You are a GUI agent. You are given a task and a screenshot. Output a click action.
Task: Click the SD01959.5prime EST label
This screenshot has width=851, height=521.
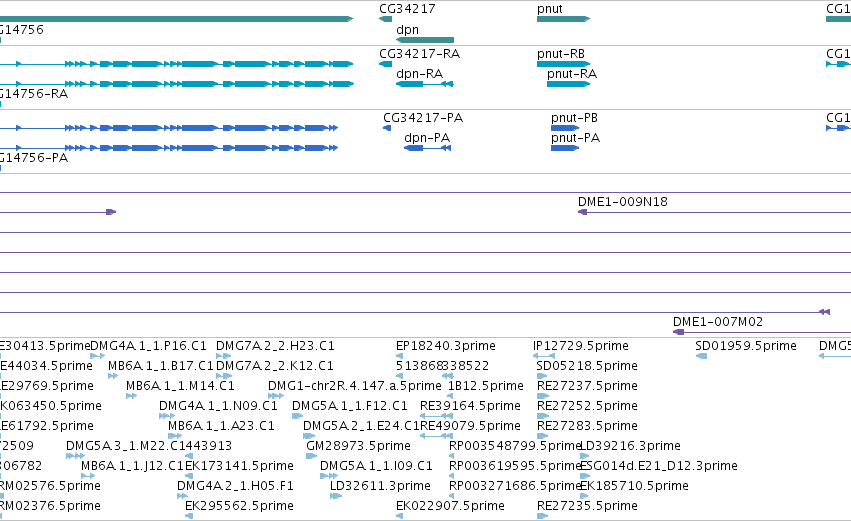[746, 346]
